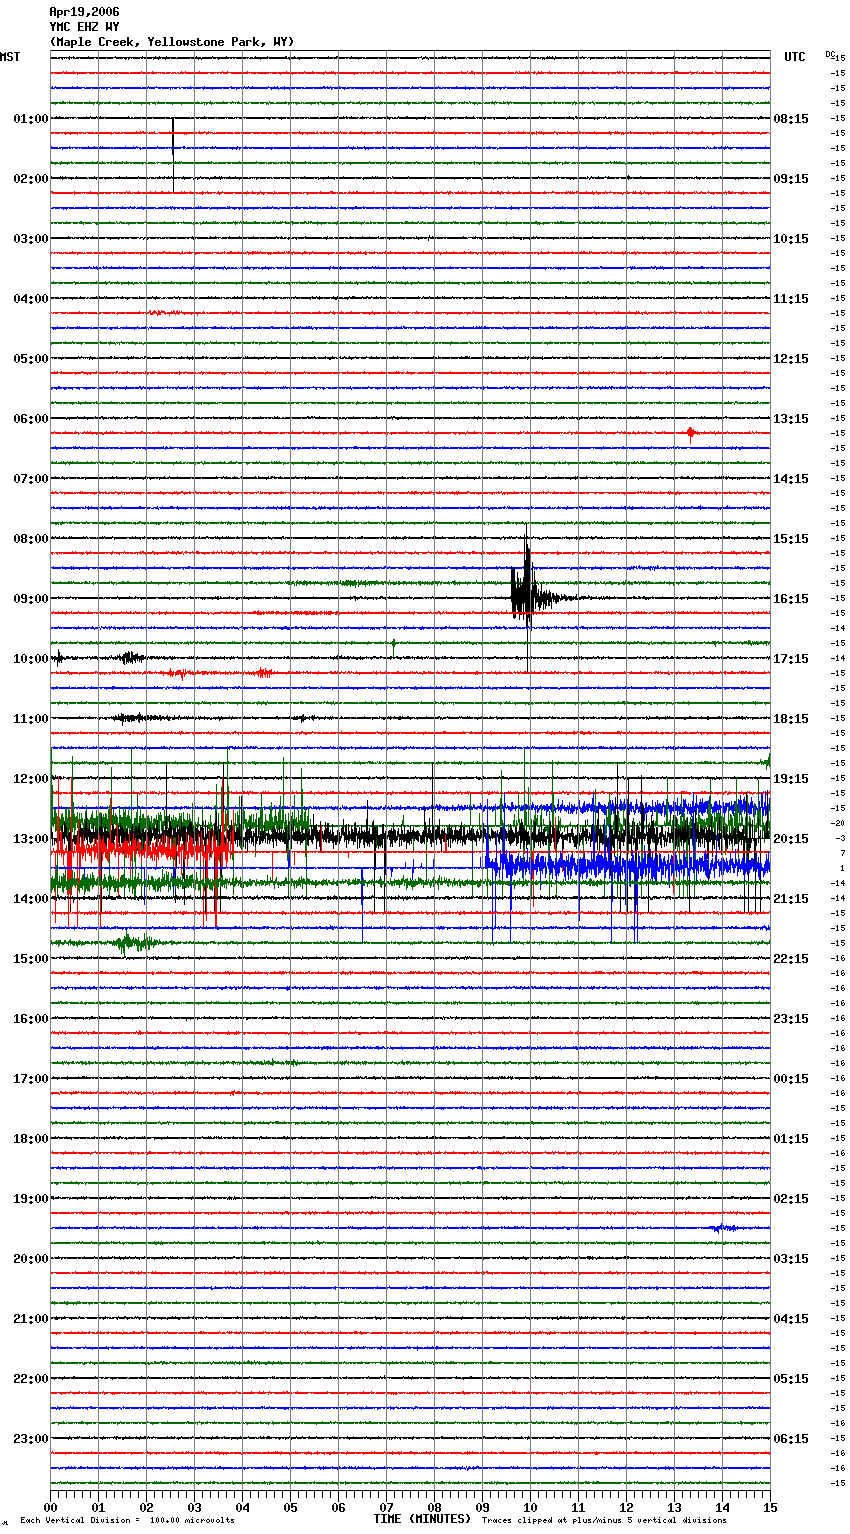
Task: Click the "06:15" UTC row label
Action: point(791,1439)
